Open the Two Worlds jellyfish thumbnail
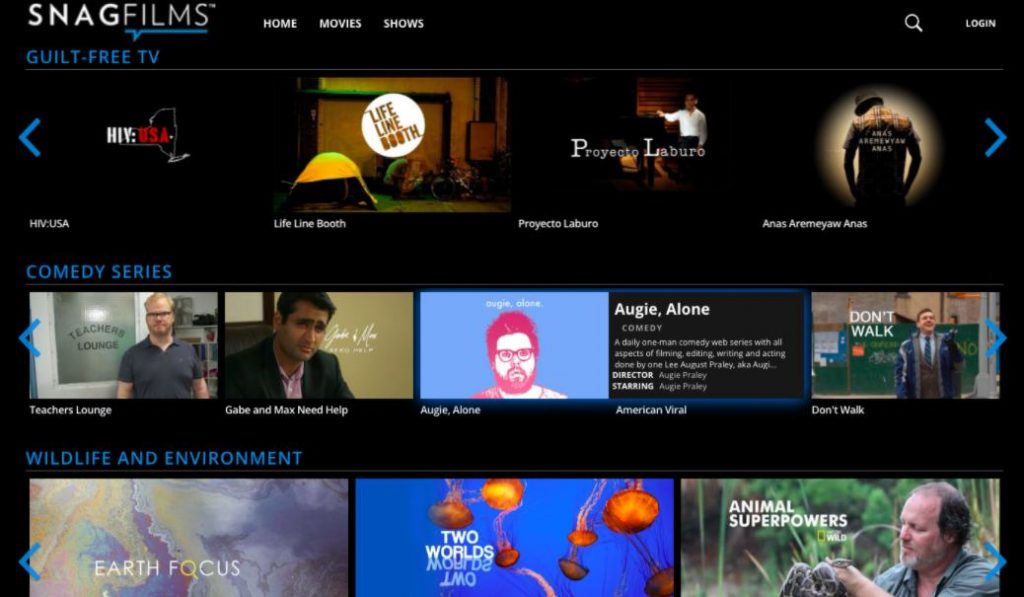 click(x=514, y=538)
